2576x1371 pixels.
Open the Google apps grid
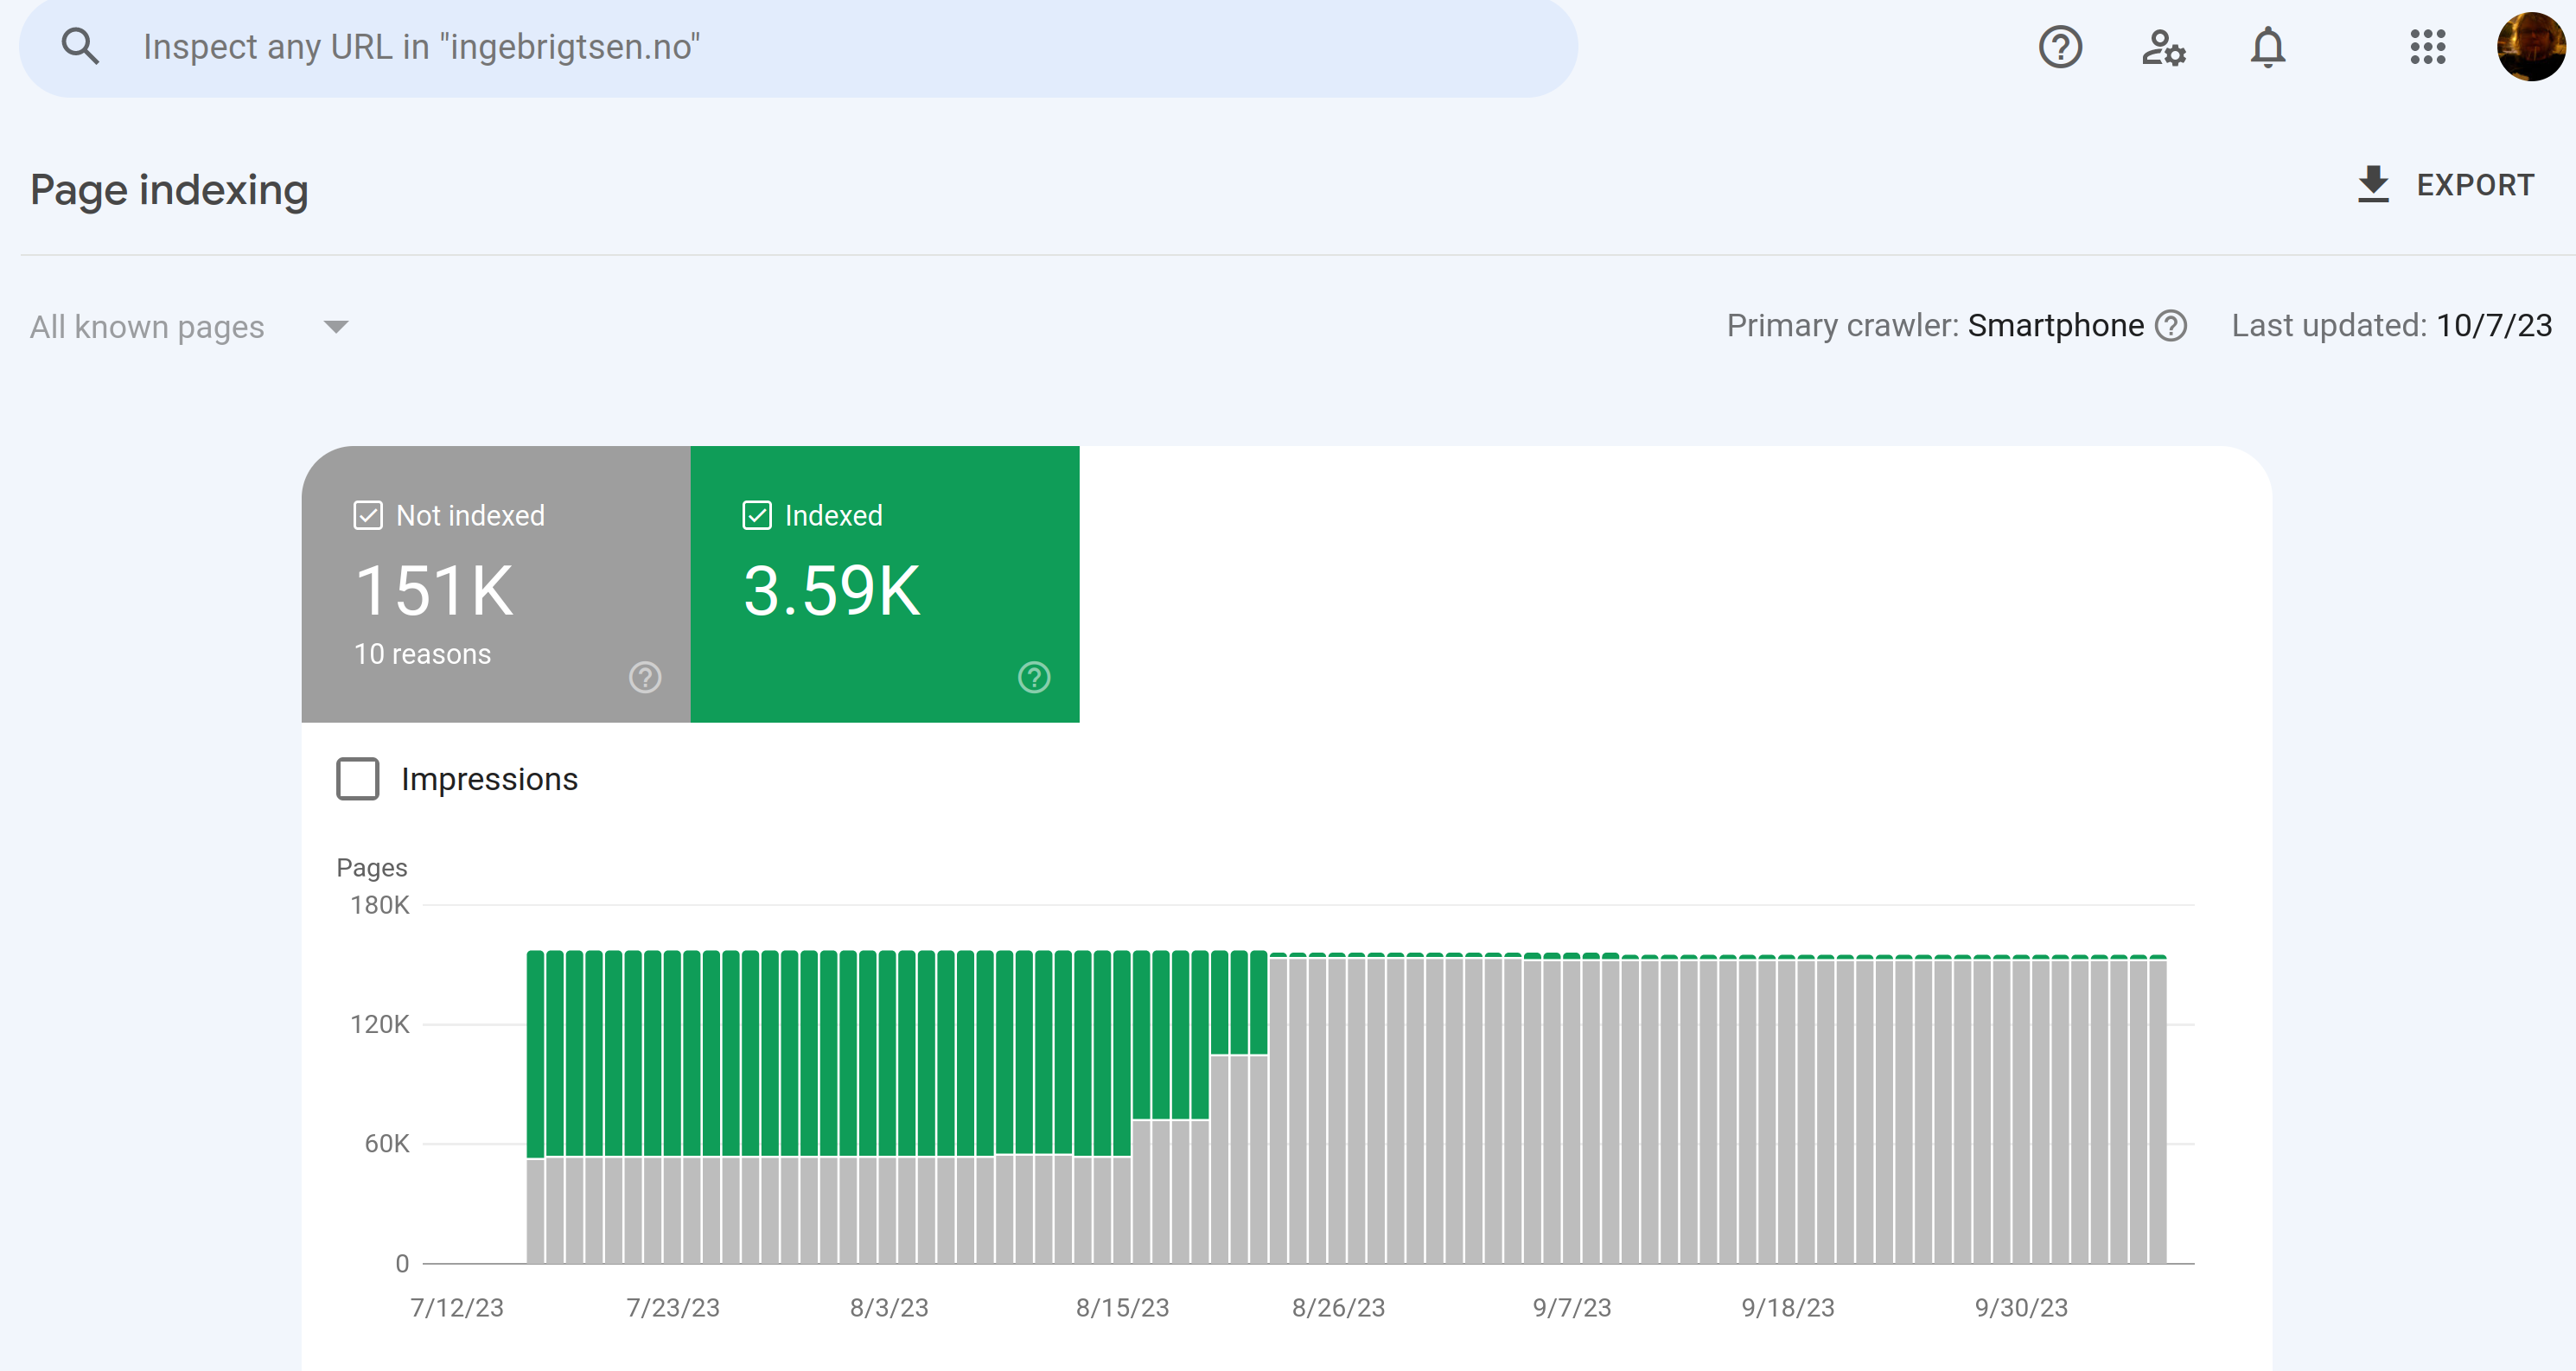[x=2428, y=47]
